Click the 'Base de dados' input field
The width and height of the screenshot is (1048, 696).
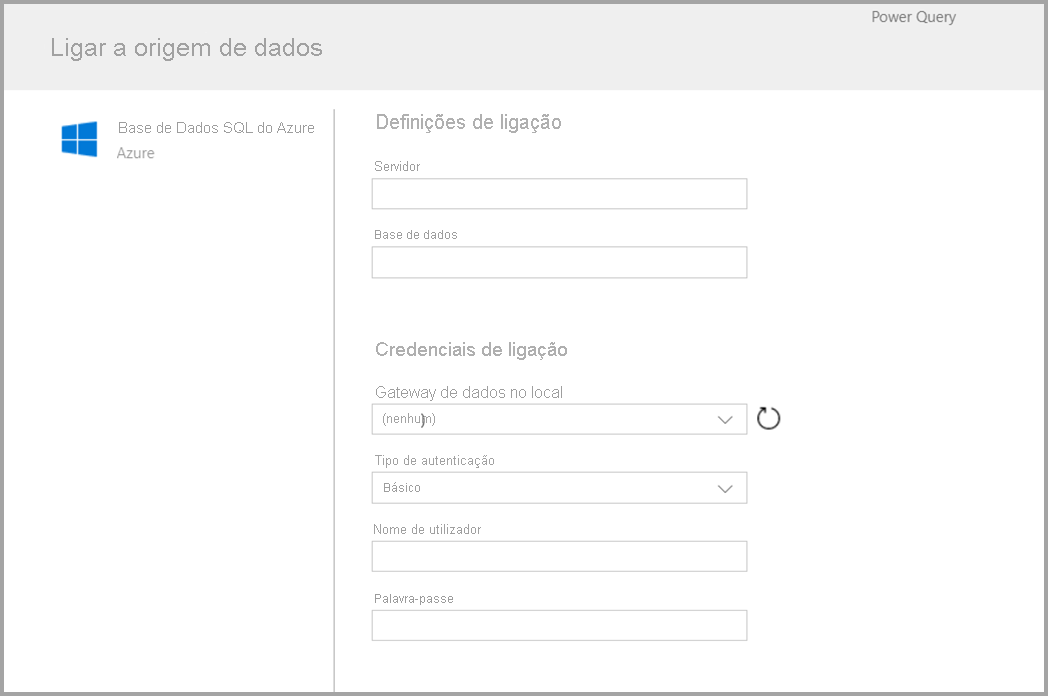[x=560, y=262]
